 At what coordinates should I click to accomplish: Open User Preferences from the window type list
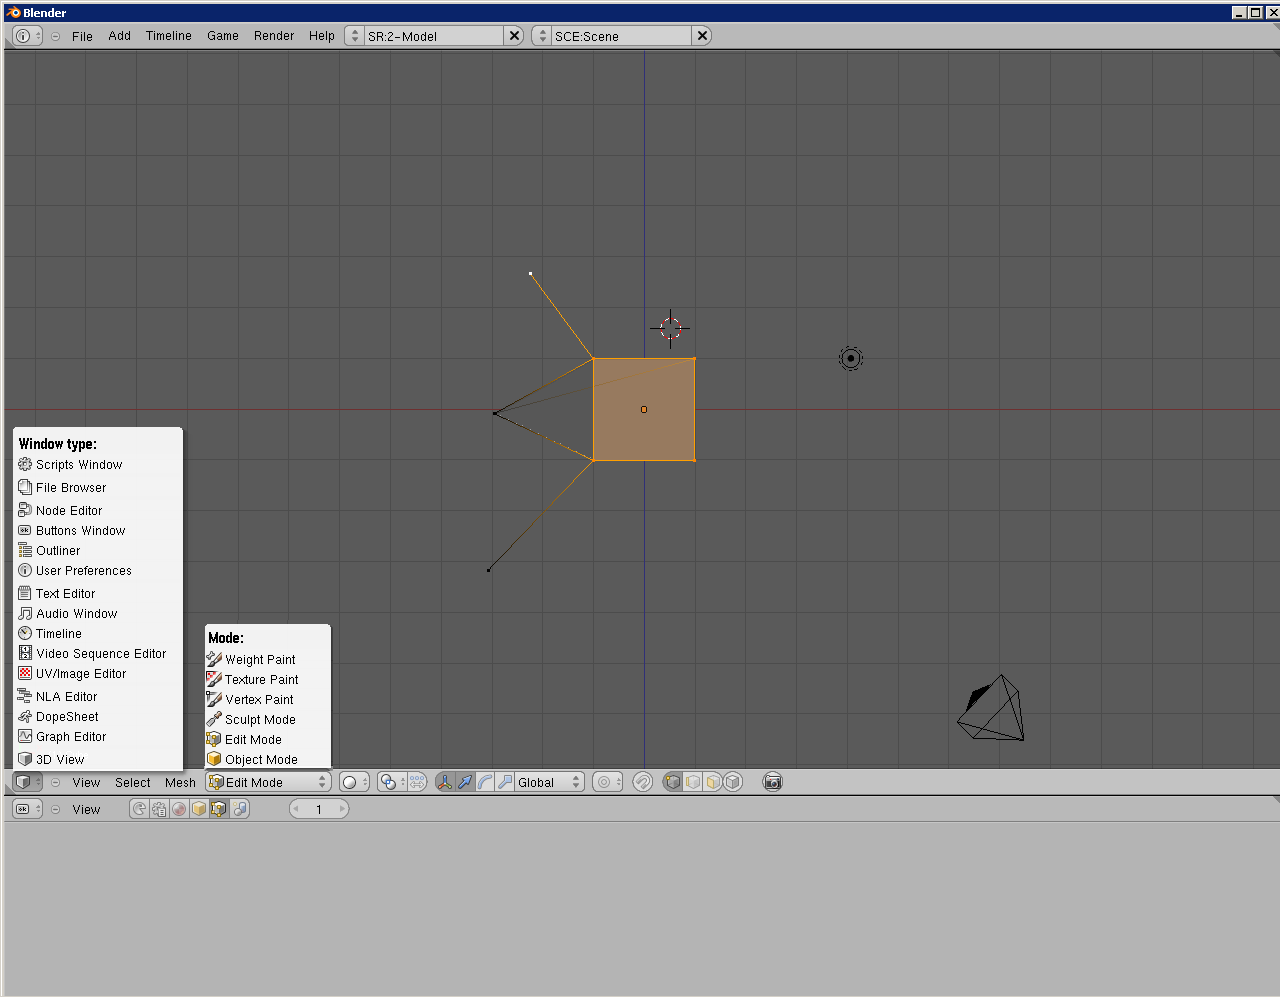(98, 571)
